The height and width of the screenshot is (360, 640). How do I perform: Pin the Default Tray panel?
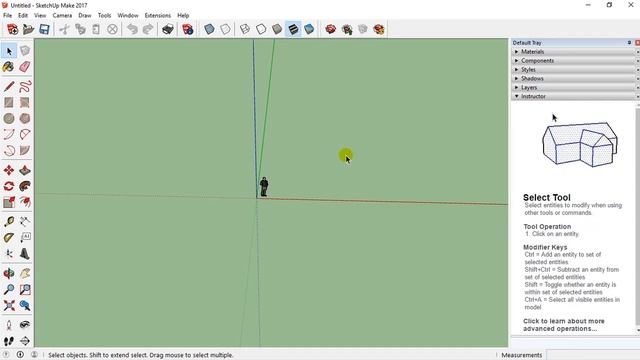pyautogui.click(x=629, y=42)
